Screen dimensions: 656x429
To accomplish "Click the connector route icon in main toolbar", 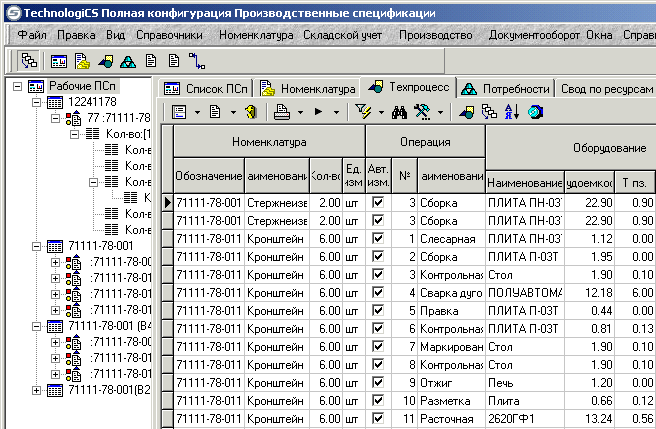I will [194, 60].
